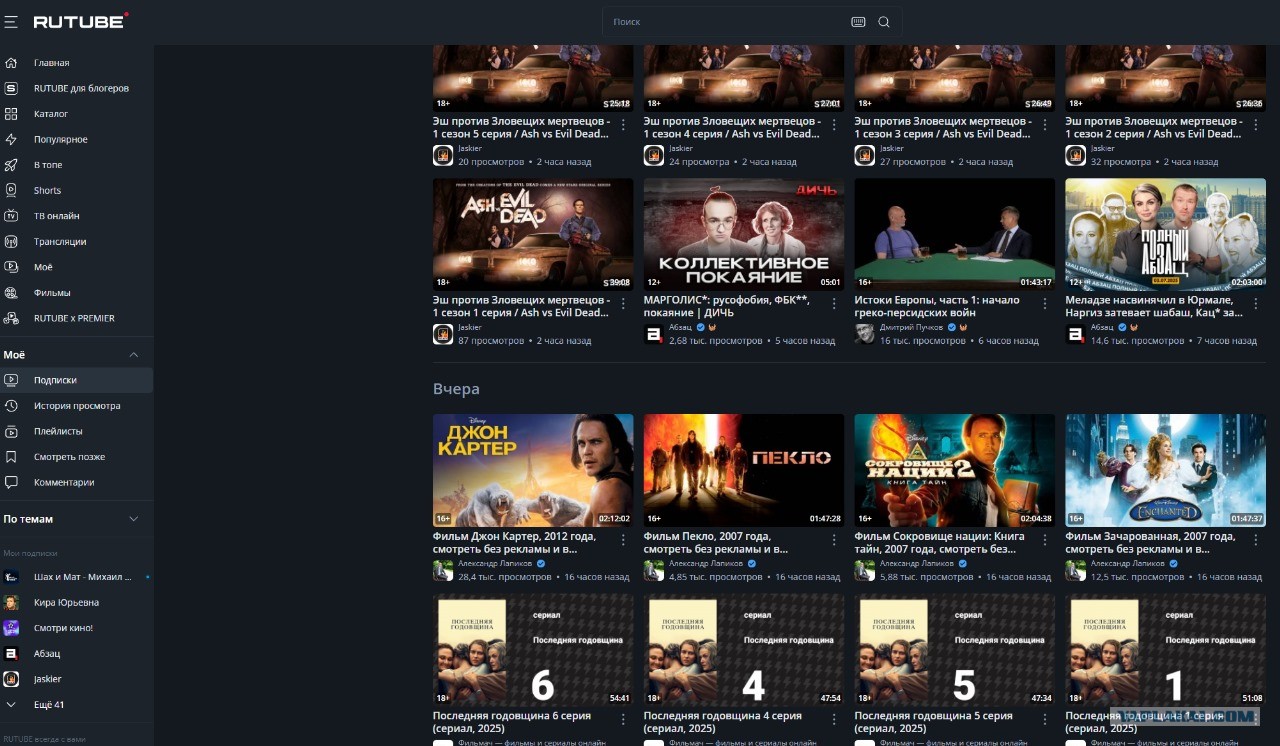Screen dimensions: 1280x746
Task: Open options menu for Фильм Джон Картер
Action: (x=623, y=540)
